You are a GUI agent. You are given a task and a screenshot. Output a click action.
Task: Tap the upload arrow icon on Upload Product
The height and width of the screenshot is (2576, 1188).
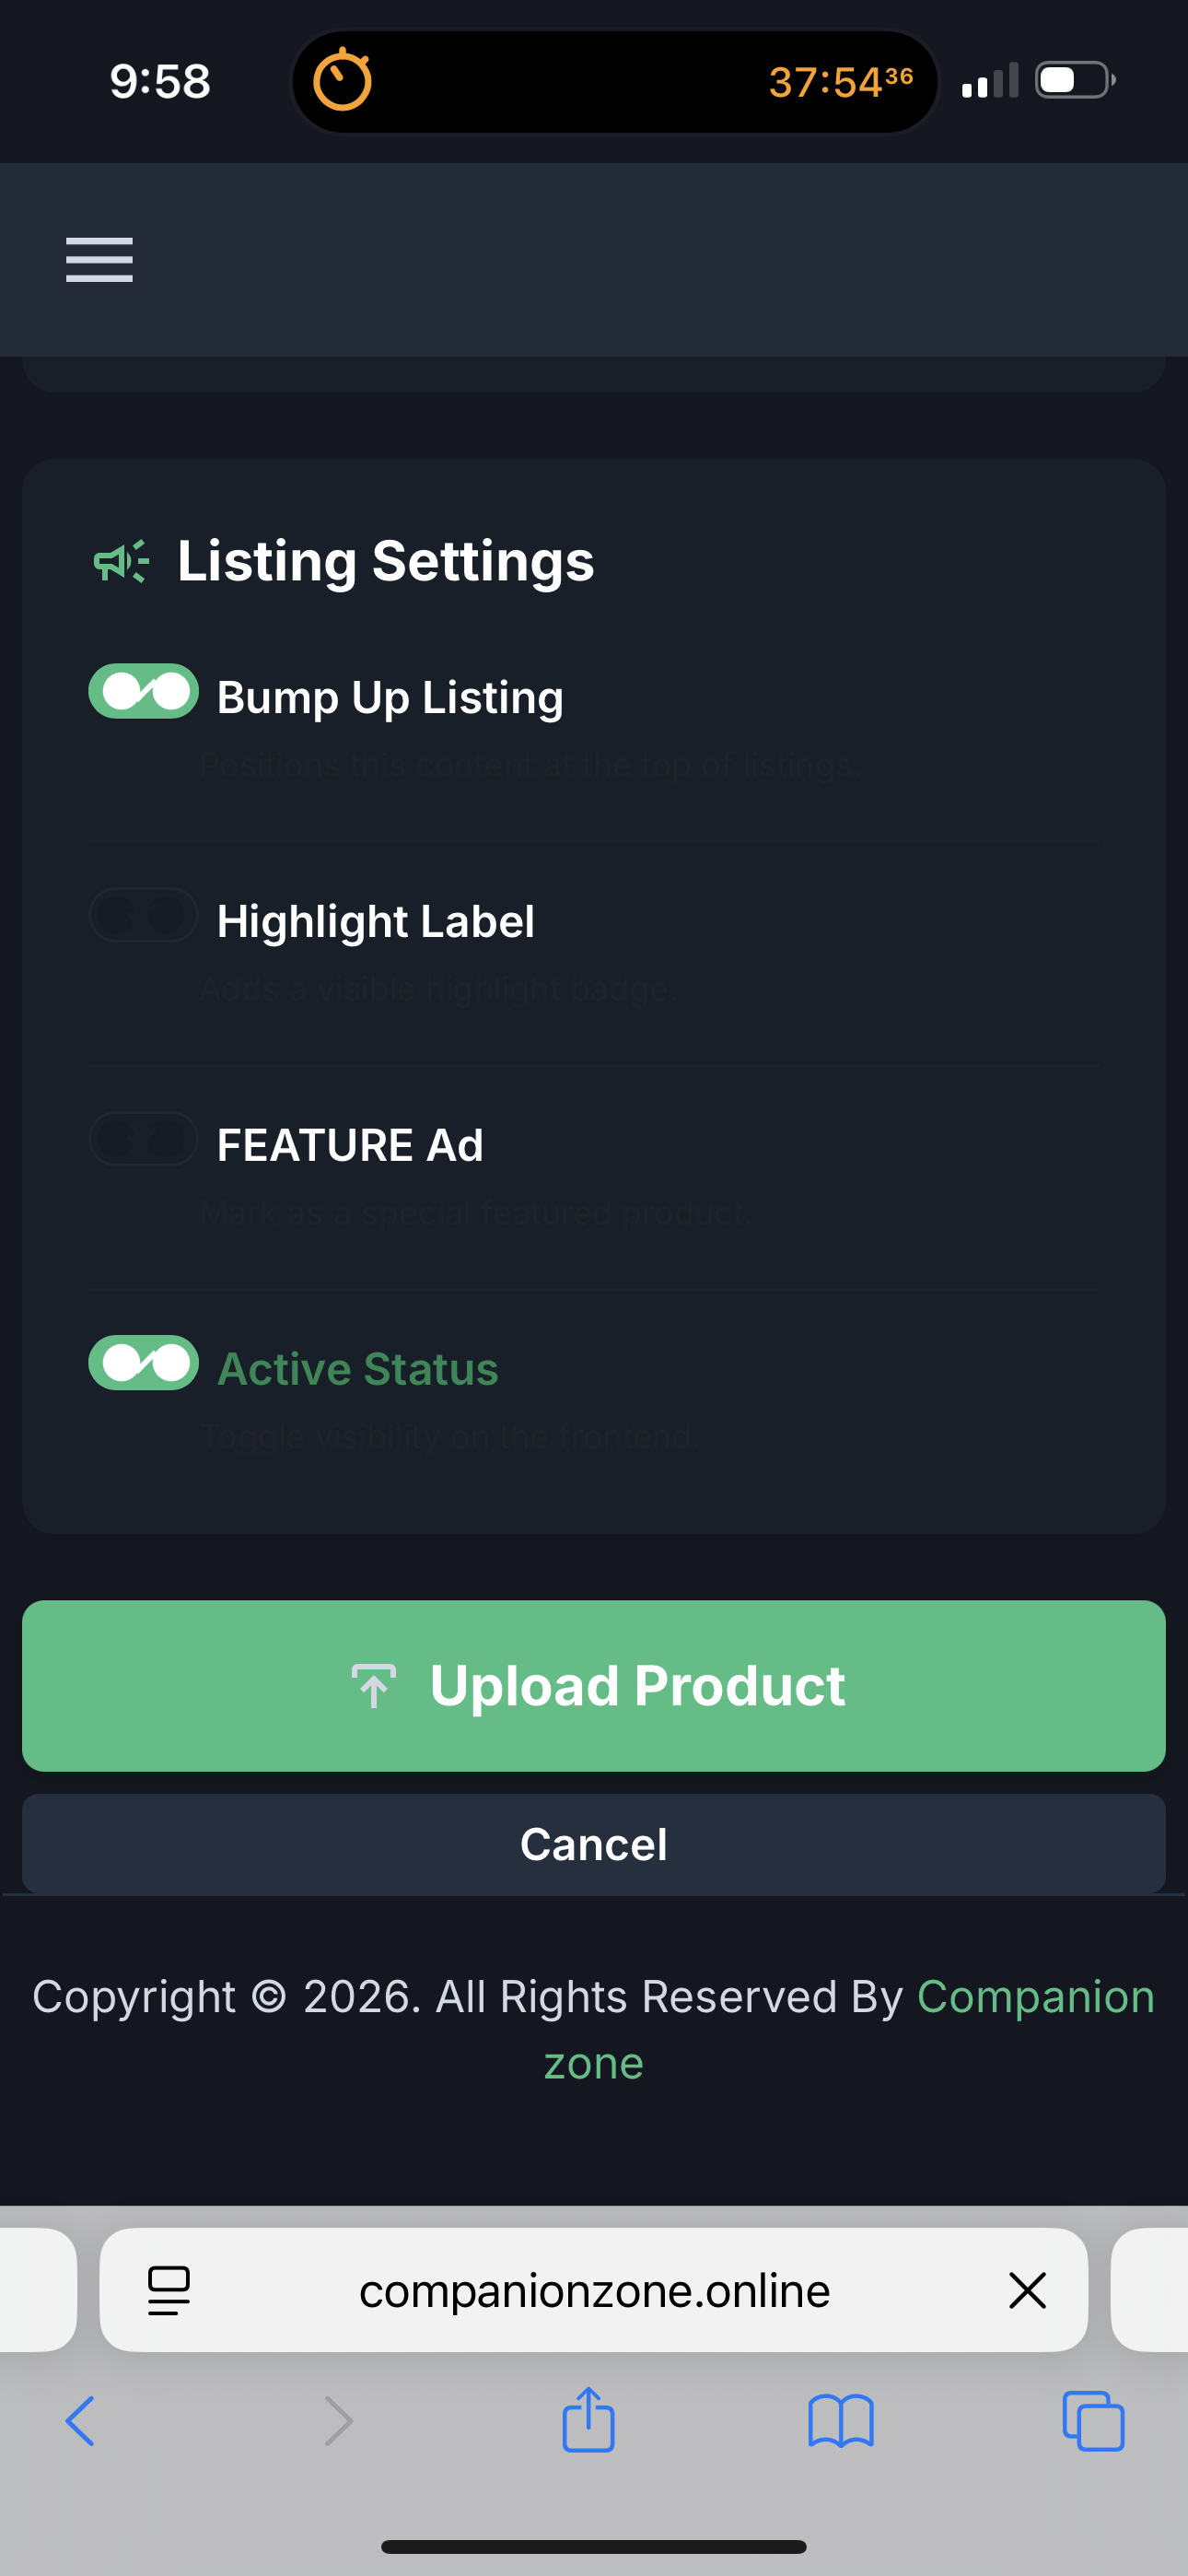coord(374,1684)
